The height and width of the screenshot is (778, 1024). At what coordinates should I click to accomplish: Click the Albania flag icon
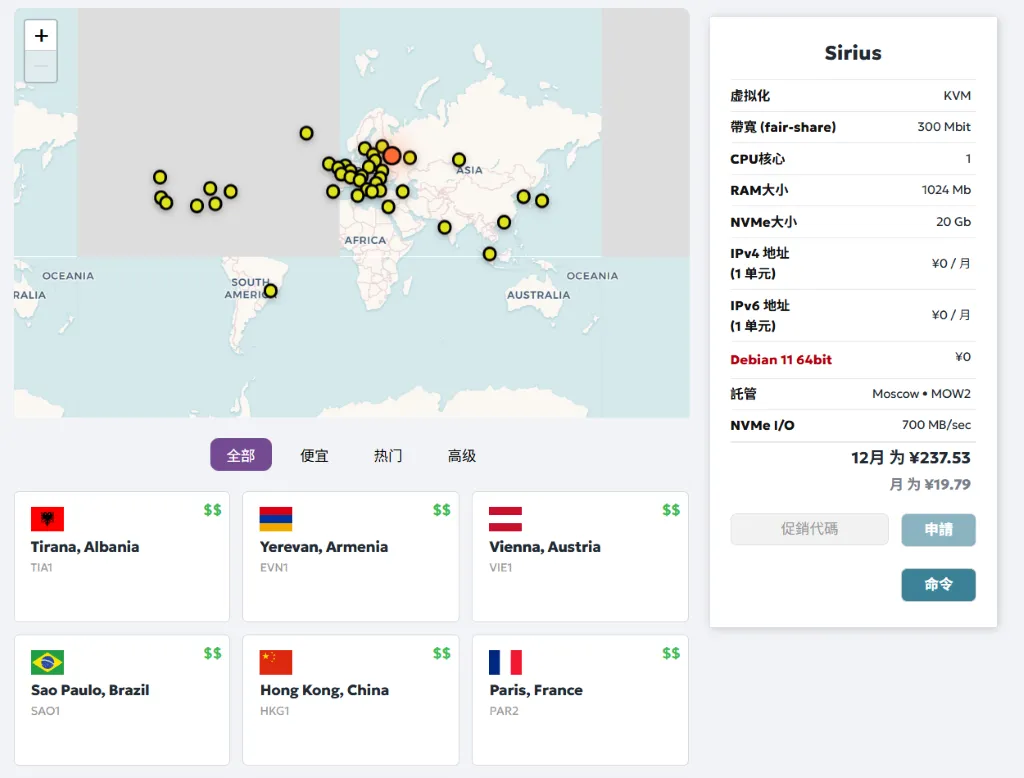tap(47, 519)
